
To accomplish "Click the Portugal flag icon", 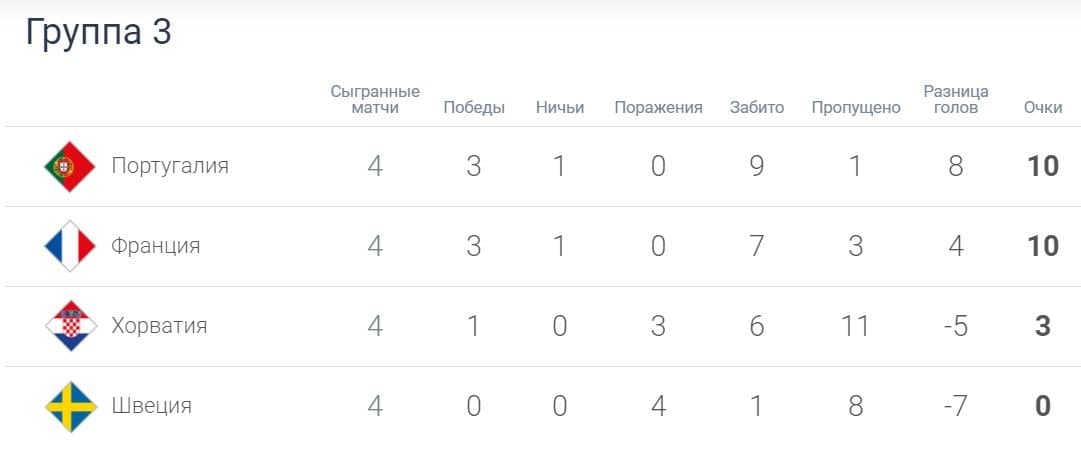I will (x=70, y=166).
